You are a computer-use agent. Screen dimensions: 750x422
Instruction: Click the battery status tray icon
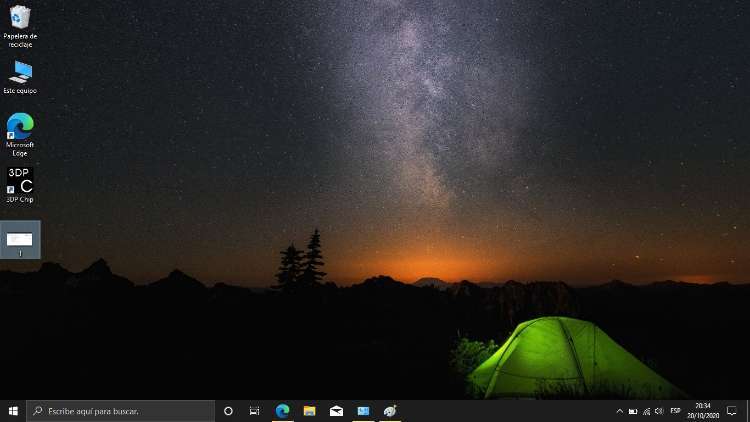click(x=633, y=411)
